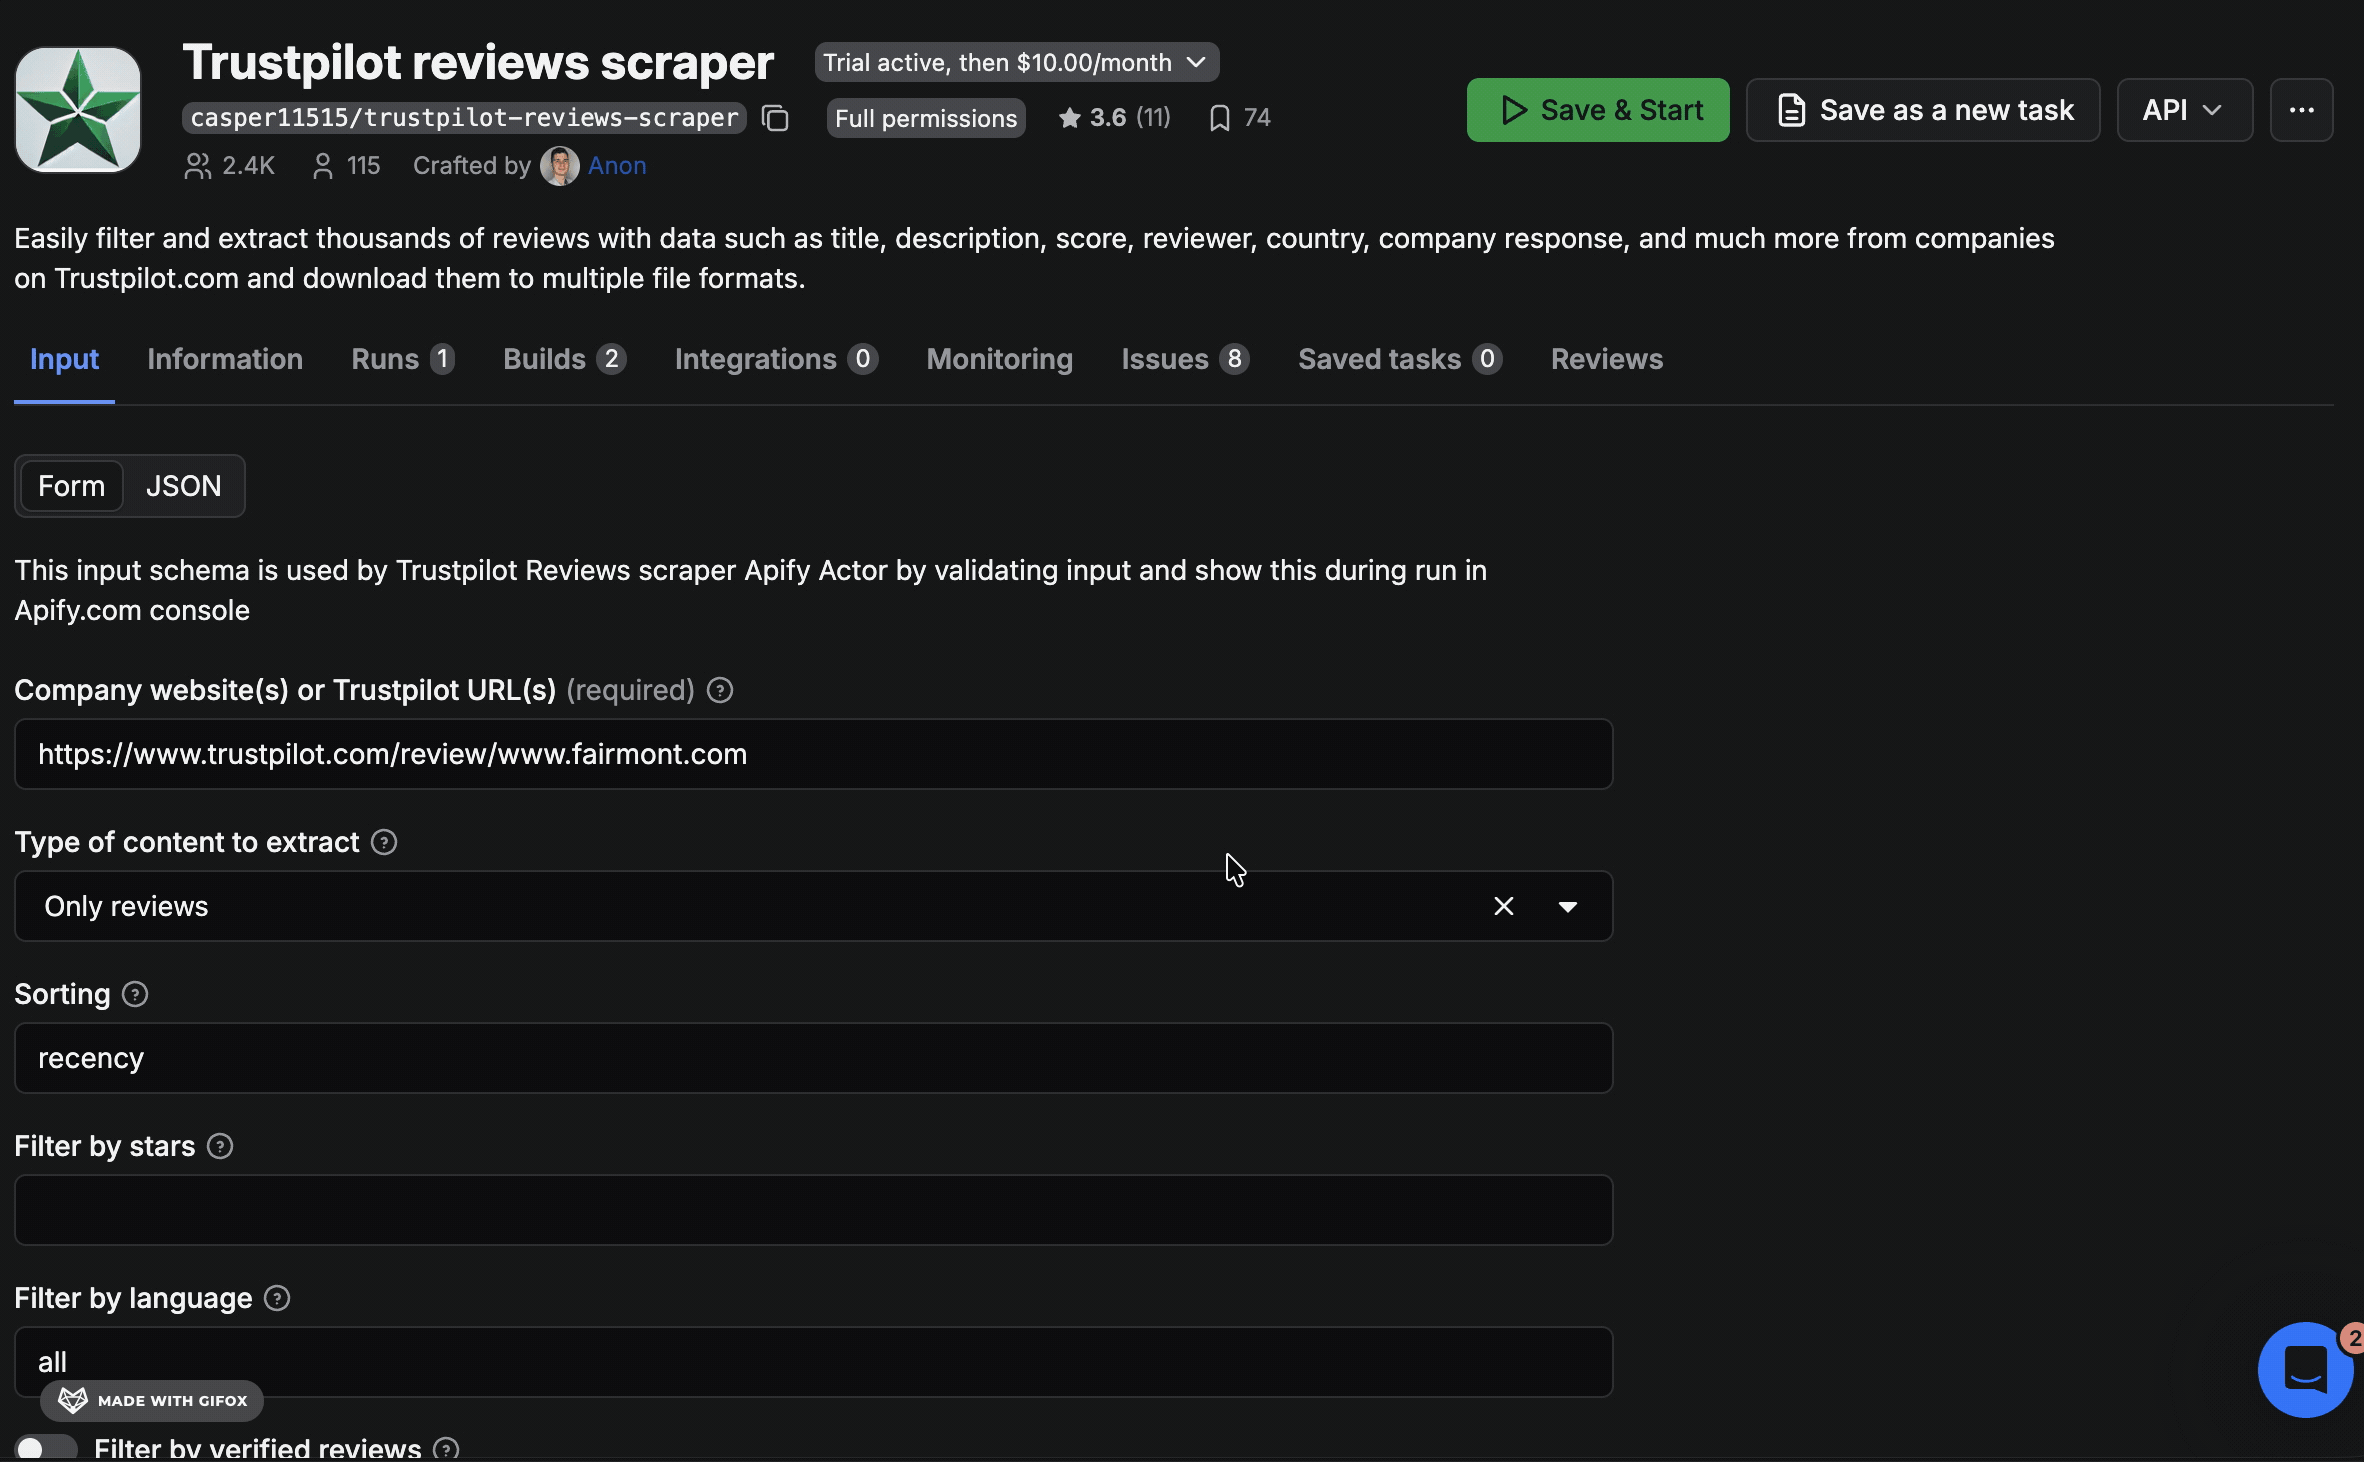
Task: Click the bookmark icon beside 74
Action: tap(1219, 118)
